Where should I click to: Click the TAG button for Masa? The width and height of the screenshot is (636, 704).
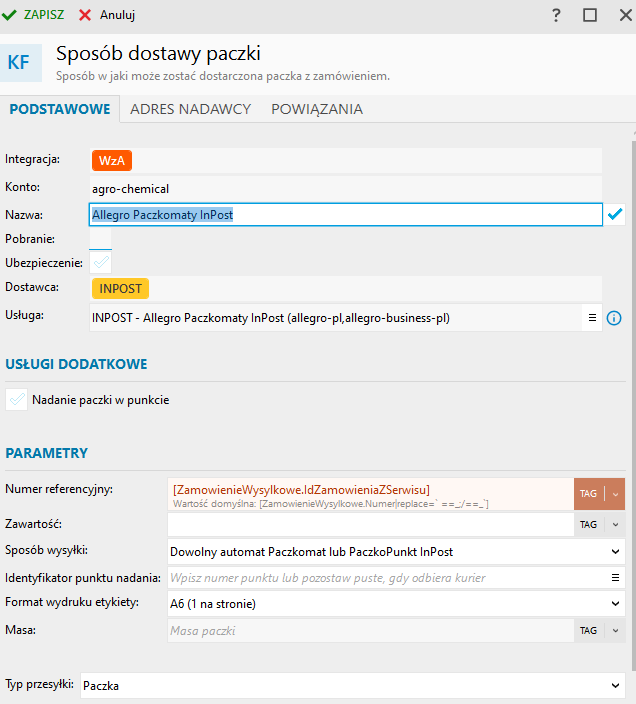pos(589,630)
